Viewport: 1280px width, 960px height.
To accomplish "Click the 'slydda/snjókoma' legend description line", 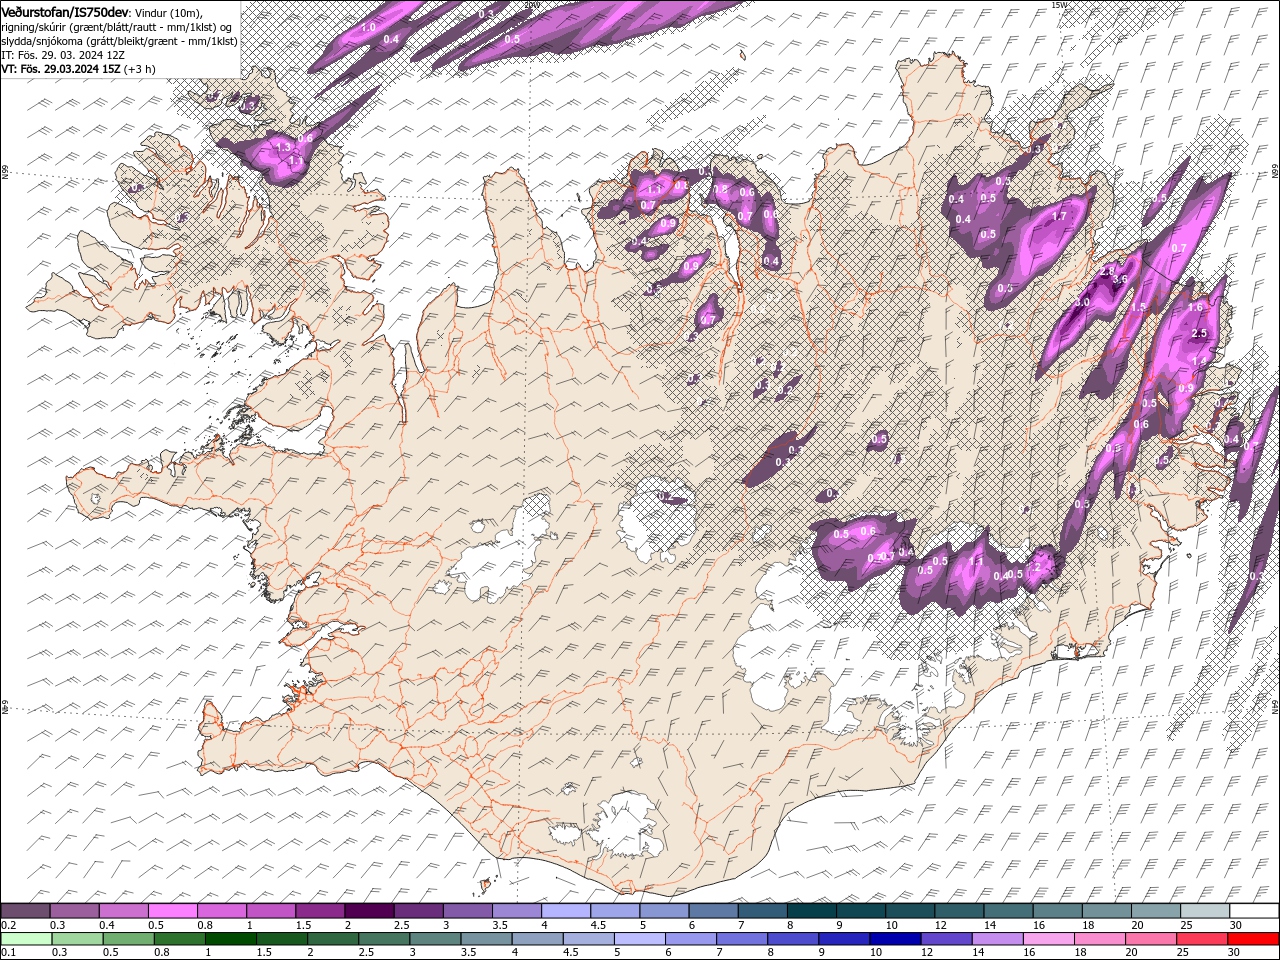I will coord(120,41).
